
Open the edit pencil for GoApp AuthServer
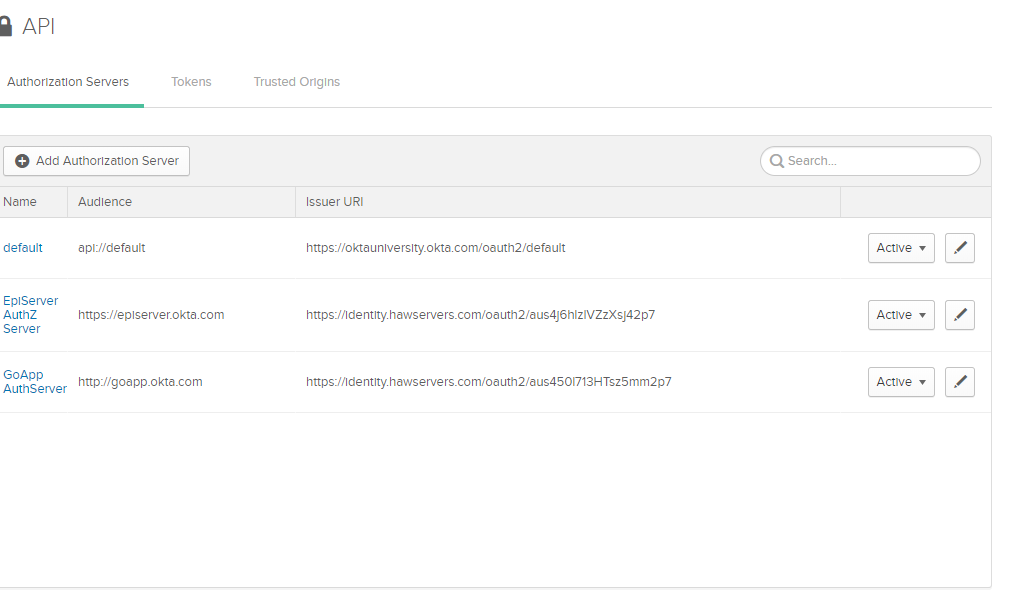[x=959, y=382]
